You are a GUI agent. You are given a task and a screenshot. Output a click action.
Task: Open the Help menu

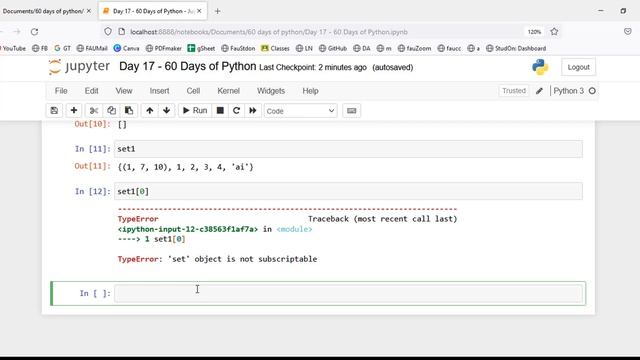pos(310,91)
